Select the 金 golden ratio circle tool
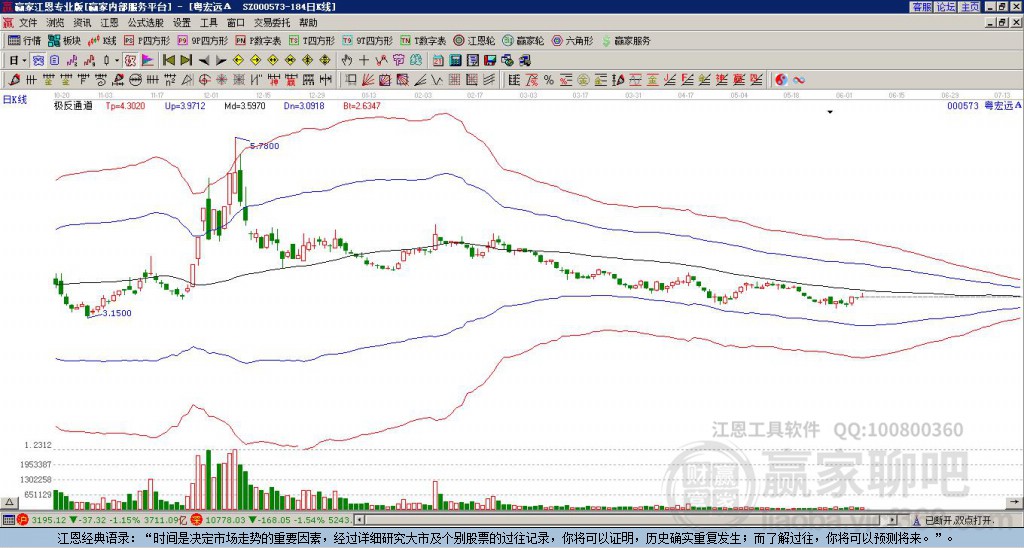This screenshot has width=1024, height=548. click(x=583, y=80)
